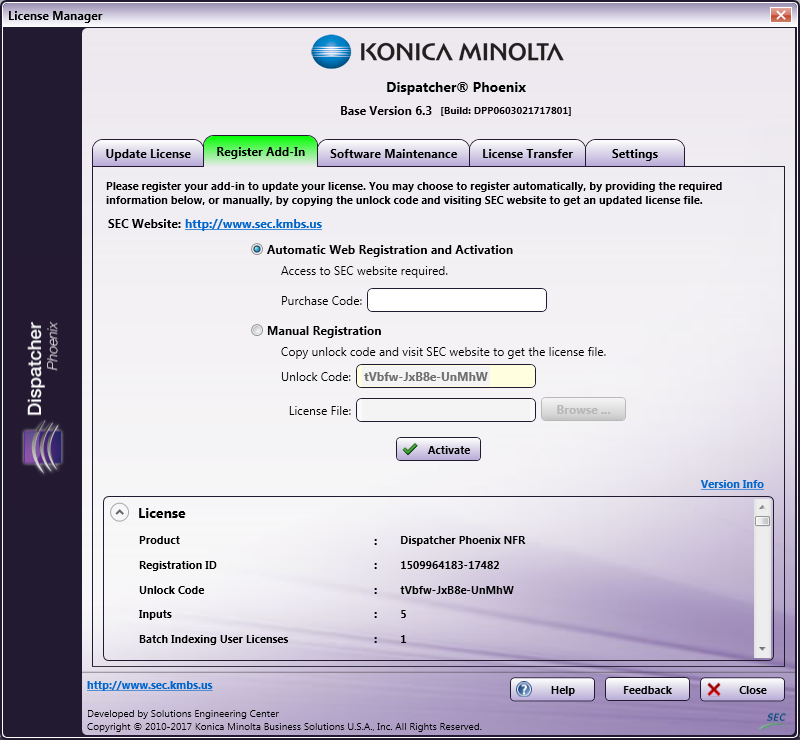Image resolution: width=800 pixels, height=740 pixels.
Task: Click the Build DPP0603021717801 text
Action: tap(506, 111)
